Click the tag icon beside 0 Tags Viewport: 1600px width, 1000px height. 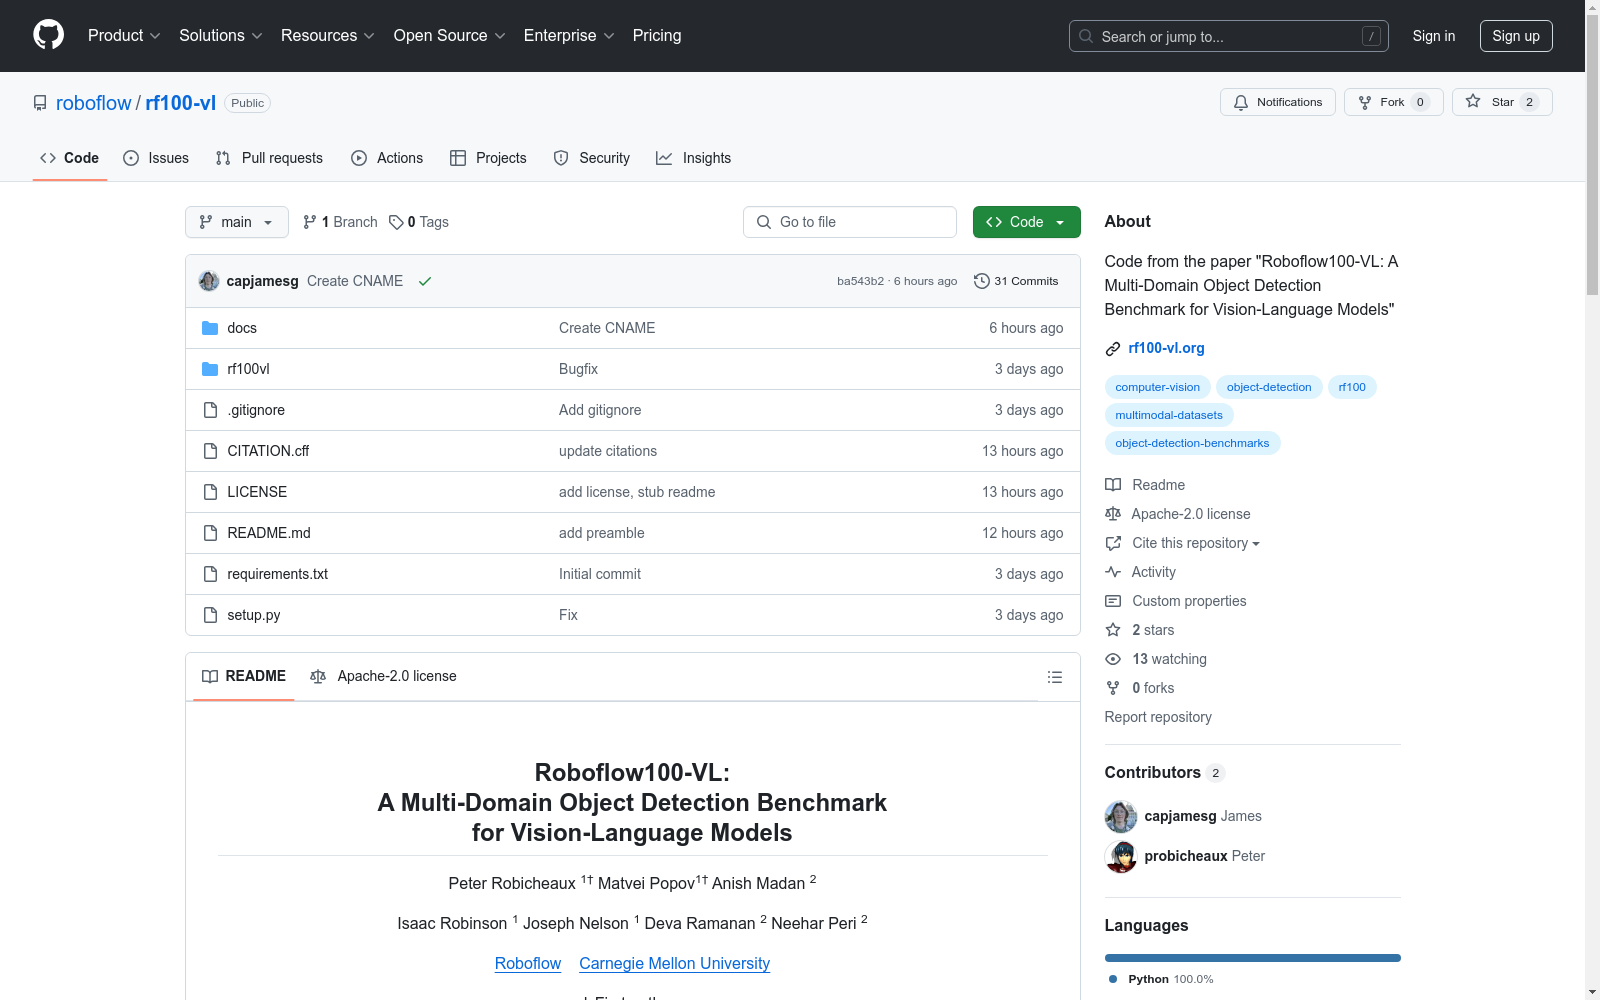pos(396,222)
